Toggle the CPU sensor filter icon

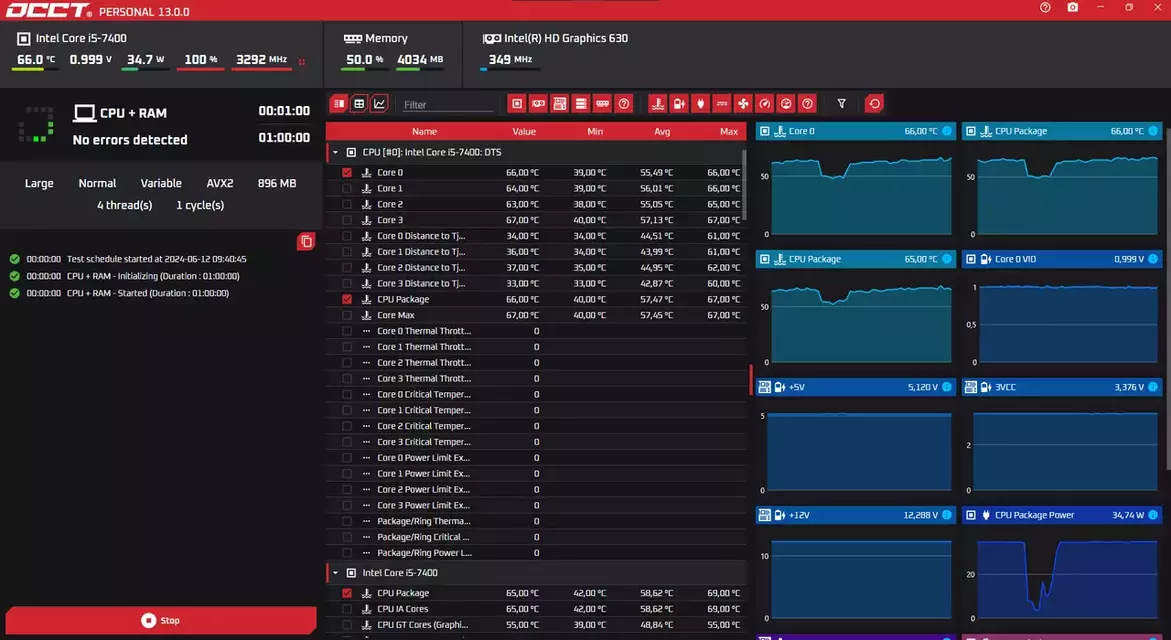517,104
